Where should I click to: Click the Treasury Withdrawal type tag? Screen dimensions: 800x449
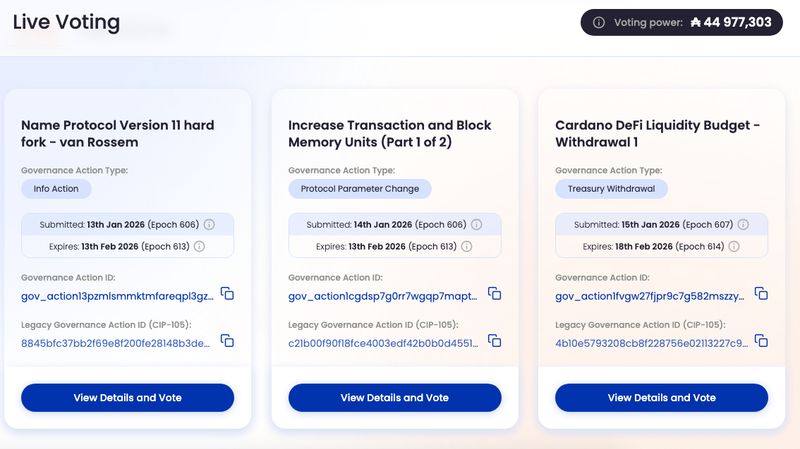[x=611, y=188]
